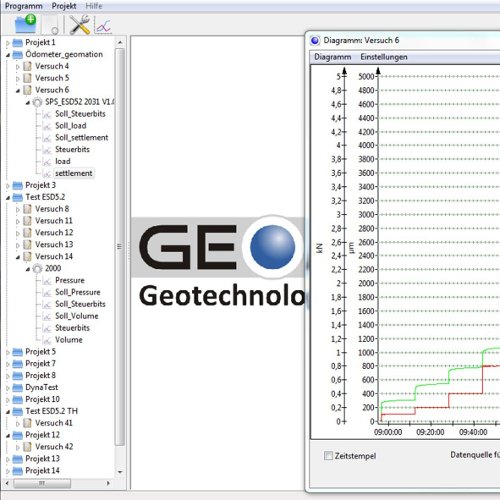500x500 pixels.
Task: Expand the Projekt 1 tree node
Action: 8,43
